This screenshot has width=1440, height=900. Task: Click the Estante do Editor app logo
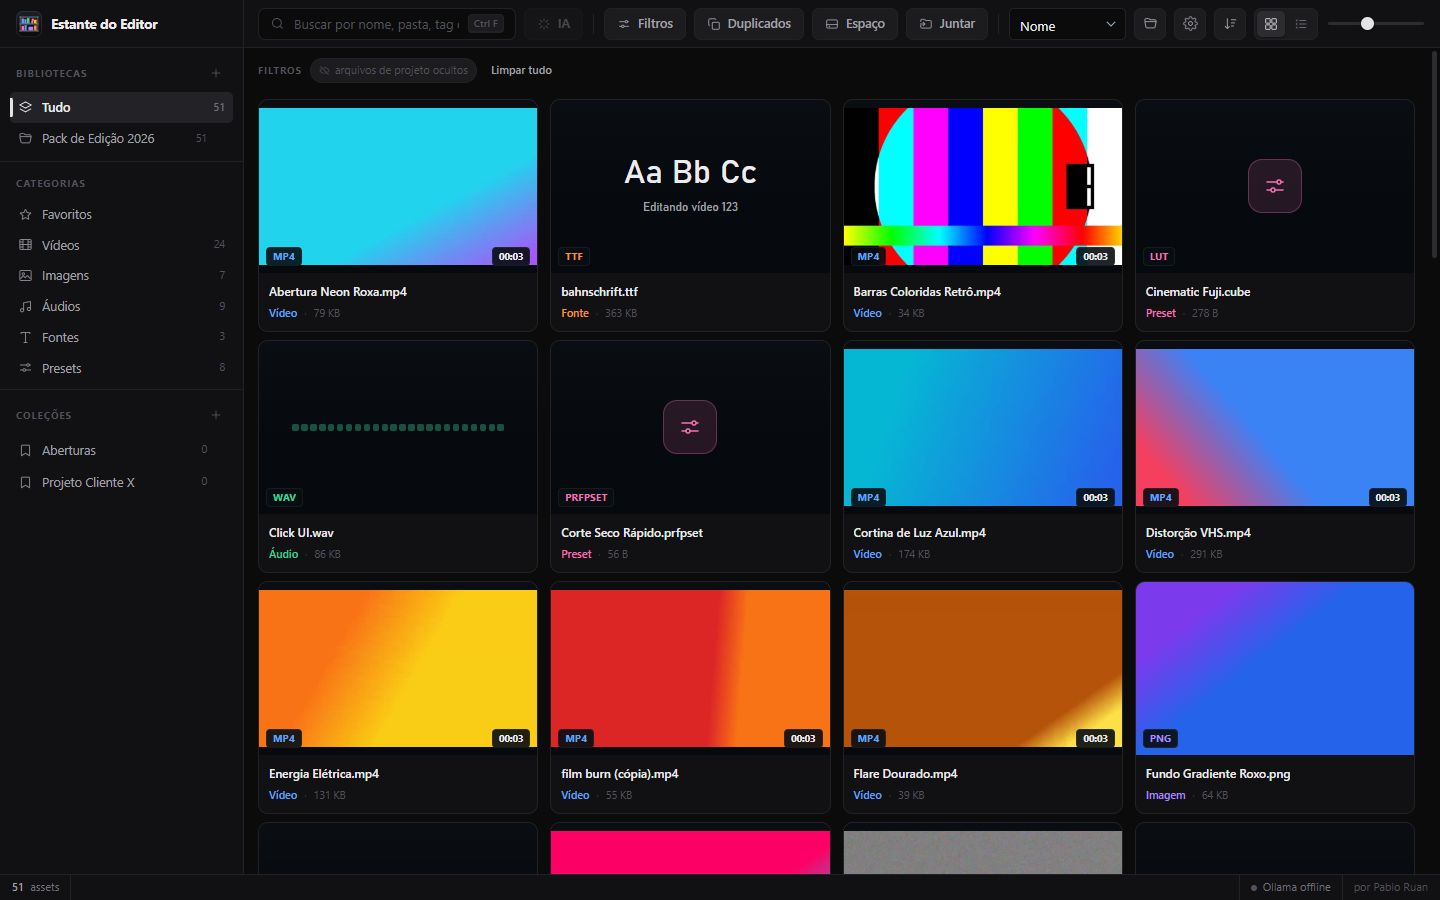tap(29, 23)
